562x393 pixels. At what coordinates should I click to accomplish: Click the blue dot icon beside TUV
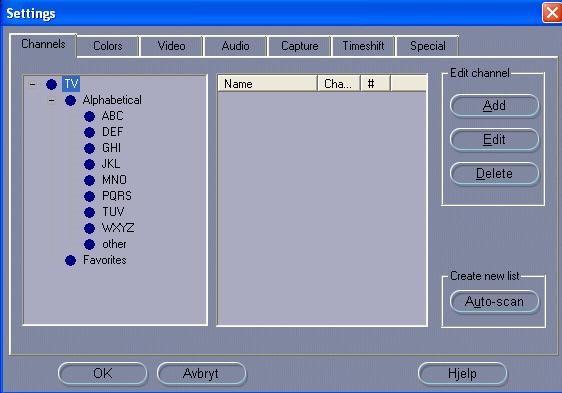pyautogui.click(x=89, y=212)
